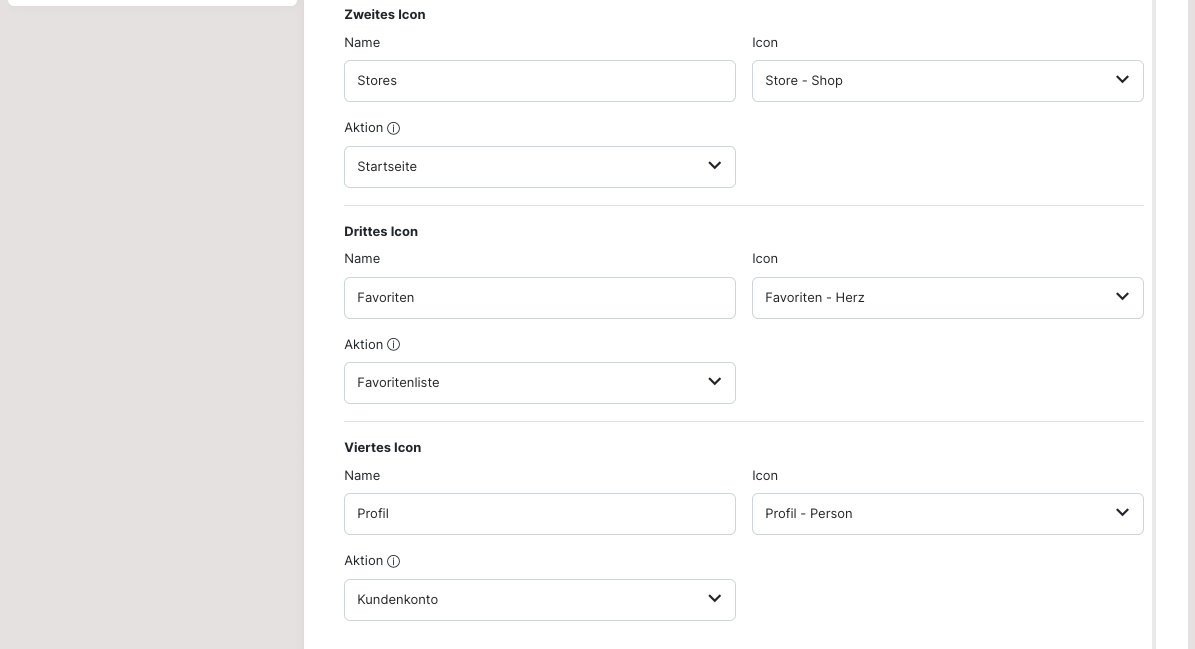1195x649 pixels.
Task: Click the Name label under Zweites Icon
Action: (x=362, y=43)
